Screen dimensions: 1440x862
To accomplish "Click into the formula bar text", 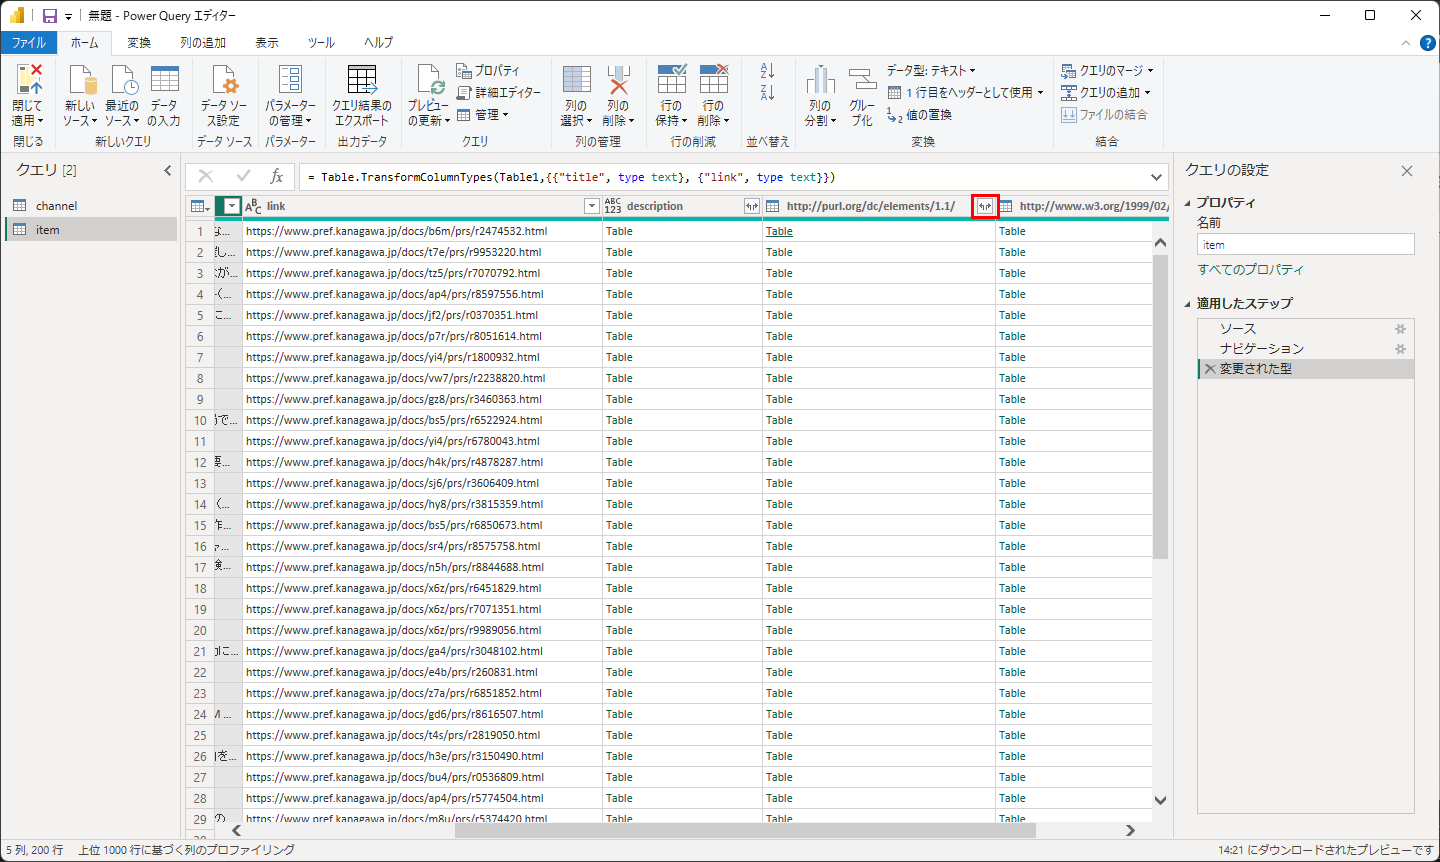I will click(x=570, y=177).
